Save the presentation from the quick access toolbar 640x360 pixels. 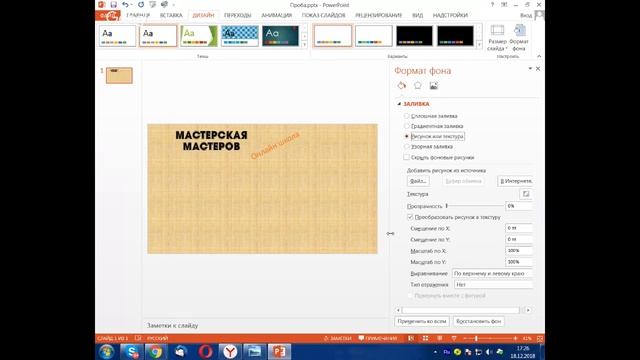[x=113, y=5]
